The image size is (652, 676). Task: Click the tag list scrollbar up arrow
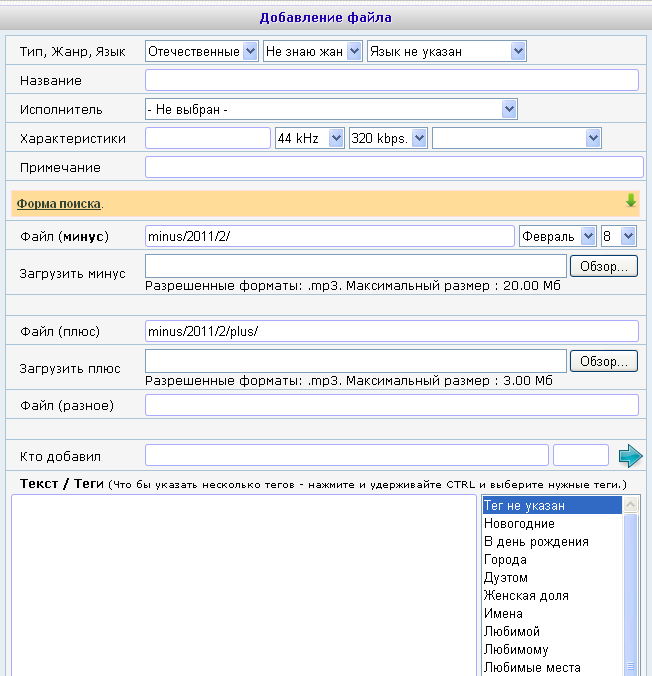pyautogui.click(x=630, y=505)
